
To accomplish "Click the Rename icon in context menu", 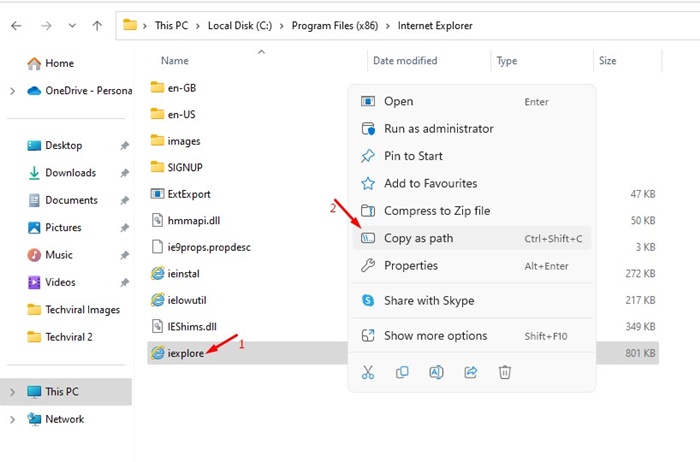I will click(436, 372).
